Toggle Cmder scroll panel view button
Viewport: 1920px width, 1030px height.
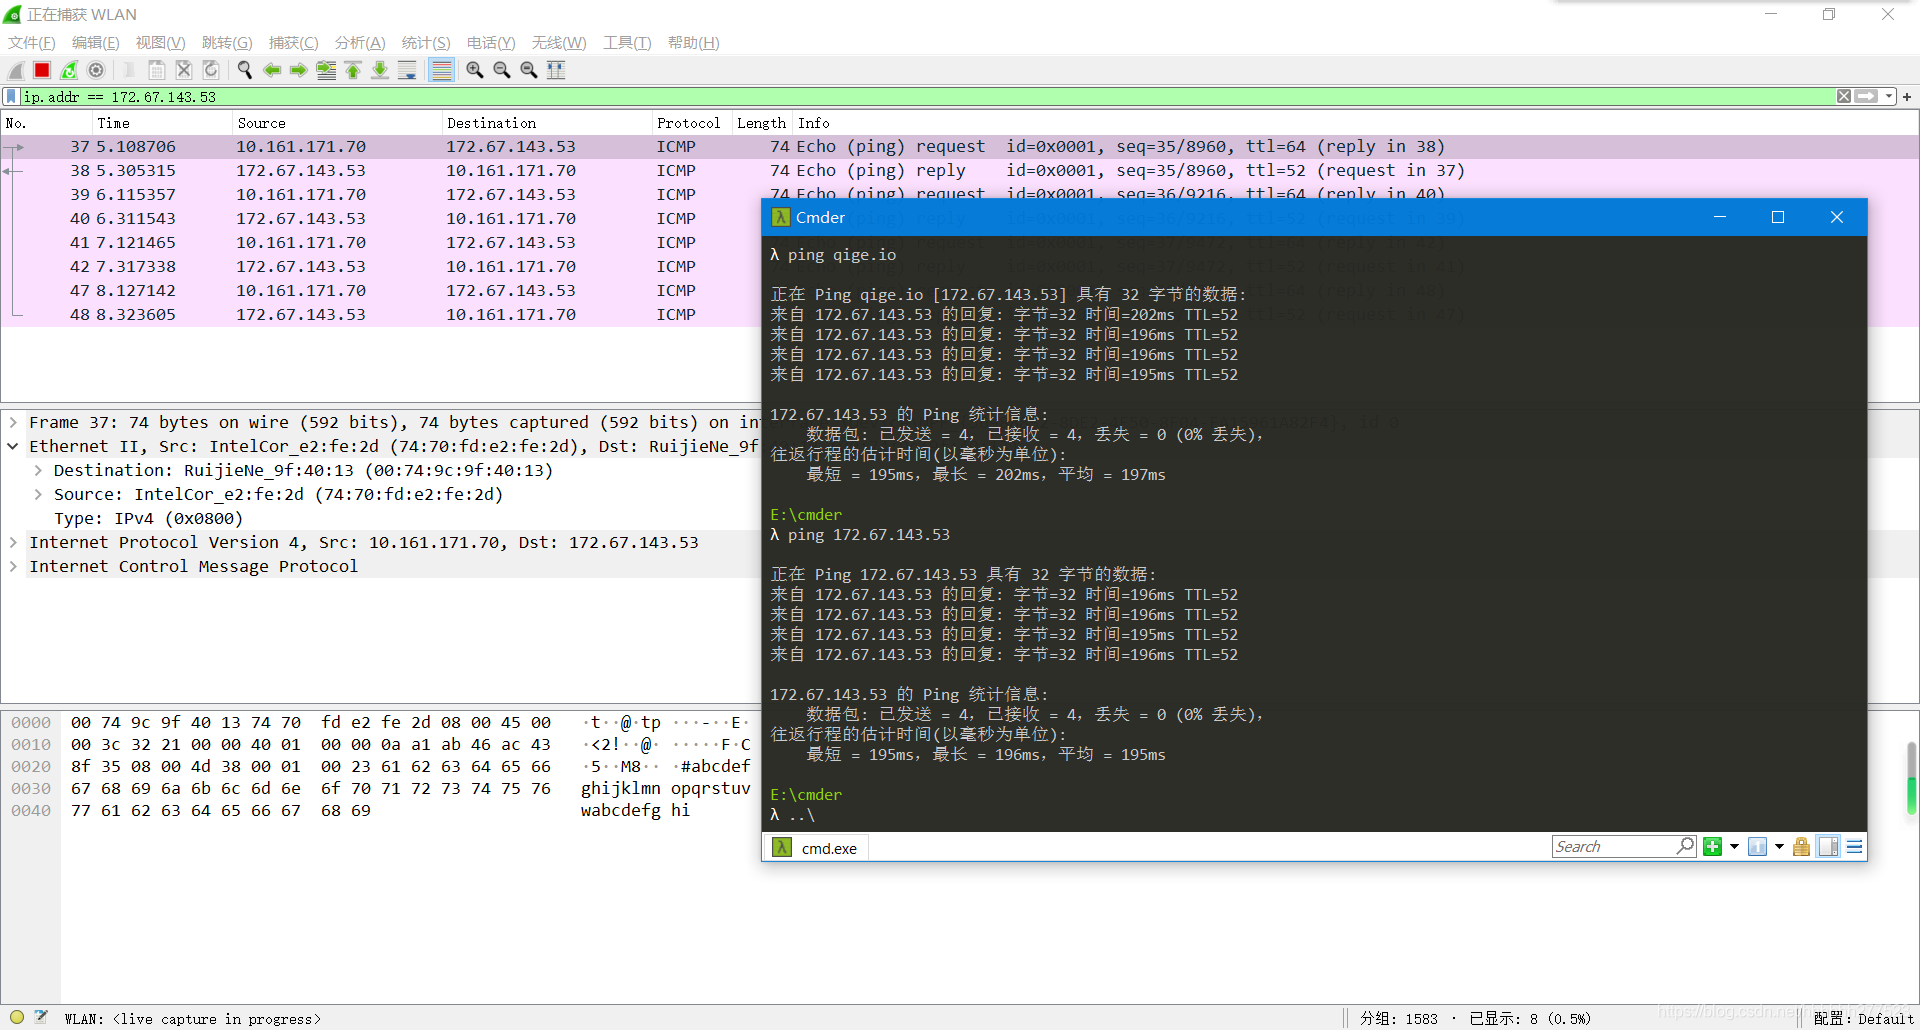pos(1828,847)
